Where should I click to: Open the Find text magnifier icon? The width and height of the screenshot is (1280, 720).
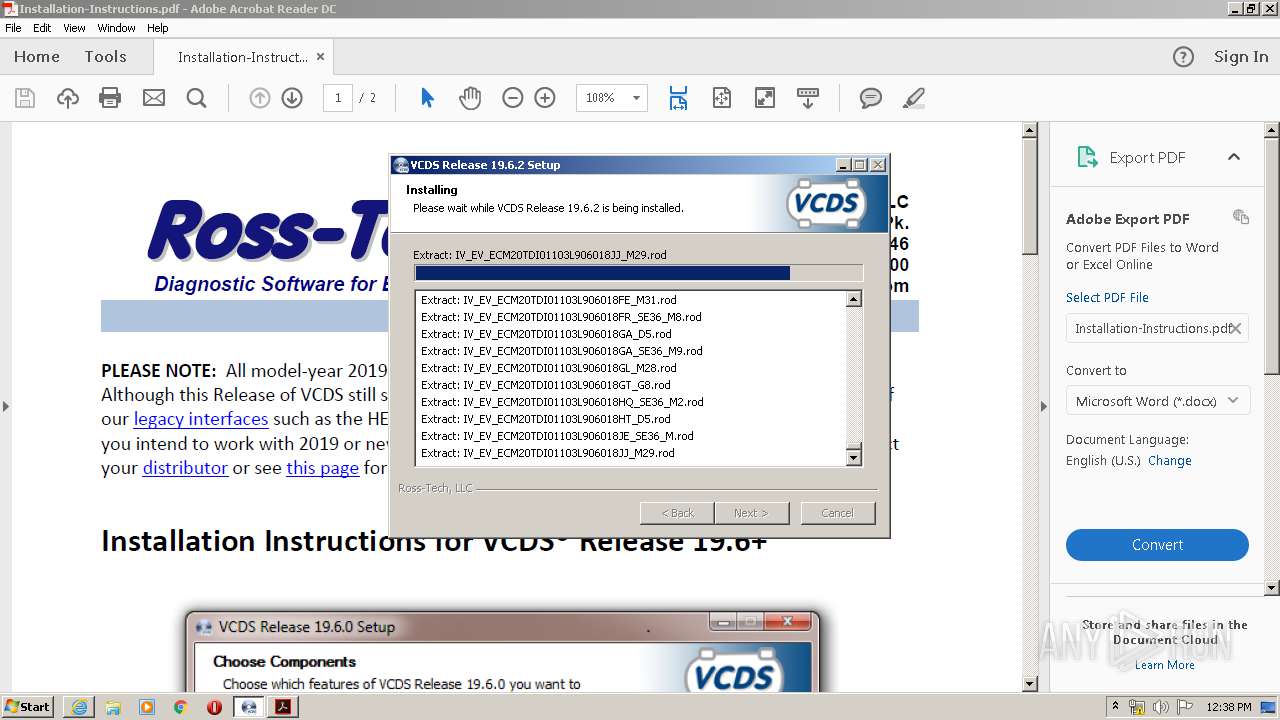[197, 98]
